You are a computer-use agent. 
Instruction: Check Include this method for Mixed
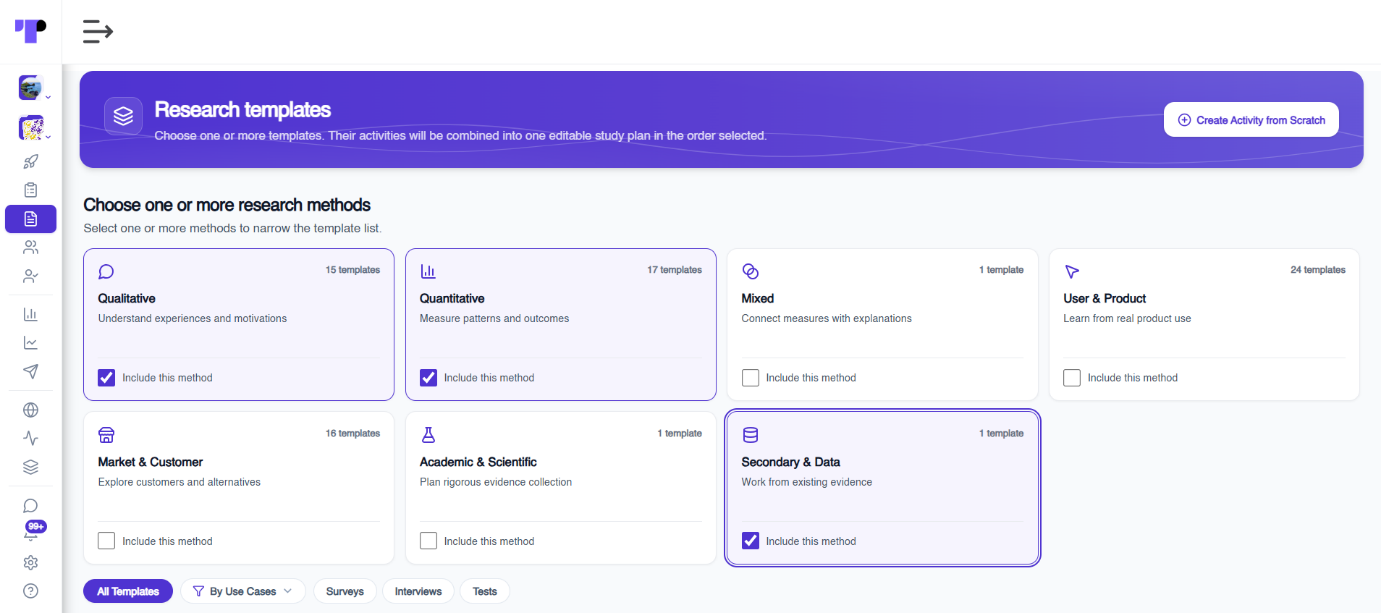tap(750, 378)
